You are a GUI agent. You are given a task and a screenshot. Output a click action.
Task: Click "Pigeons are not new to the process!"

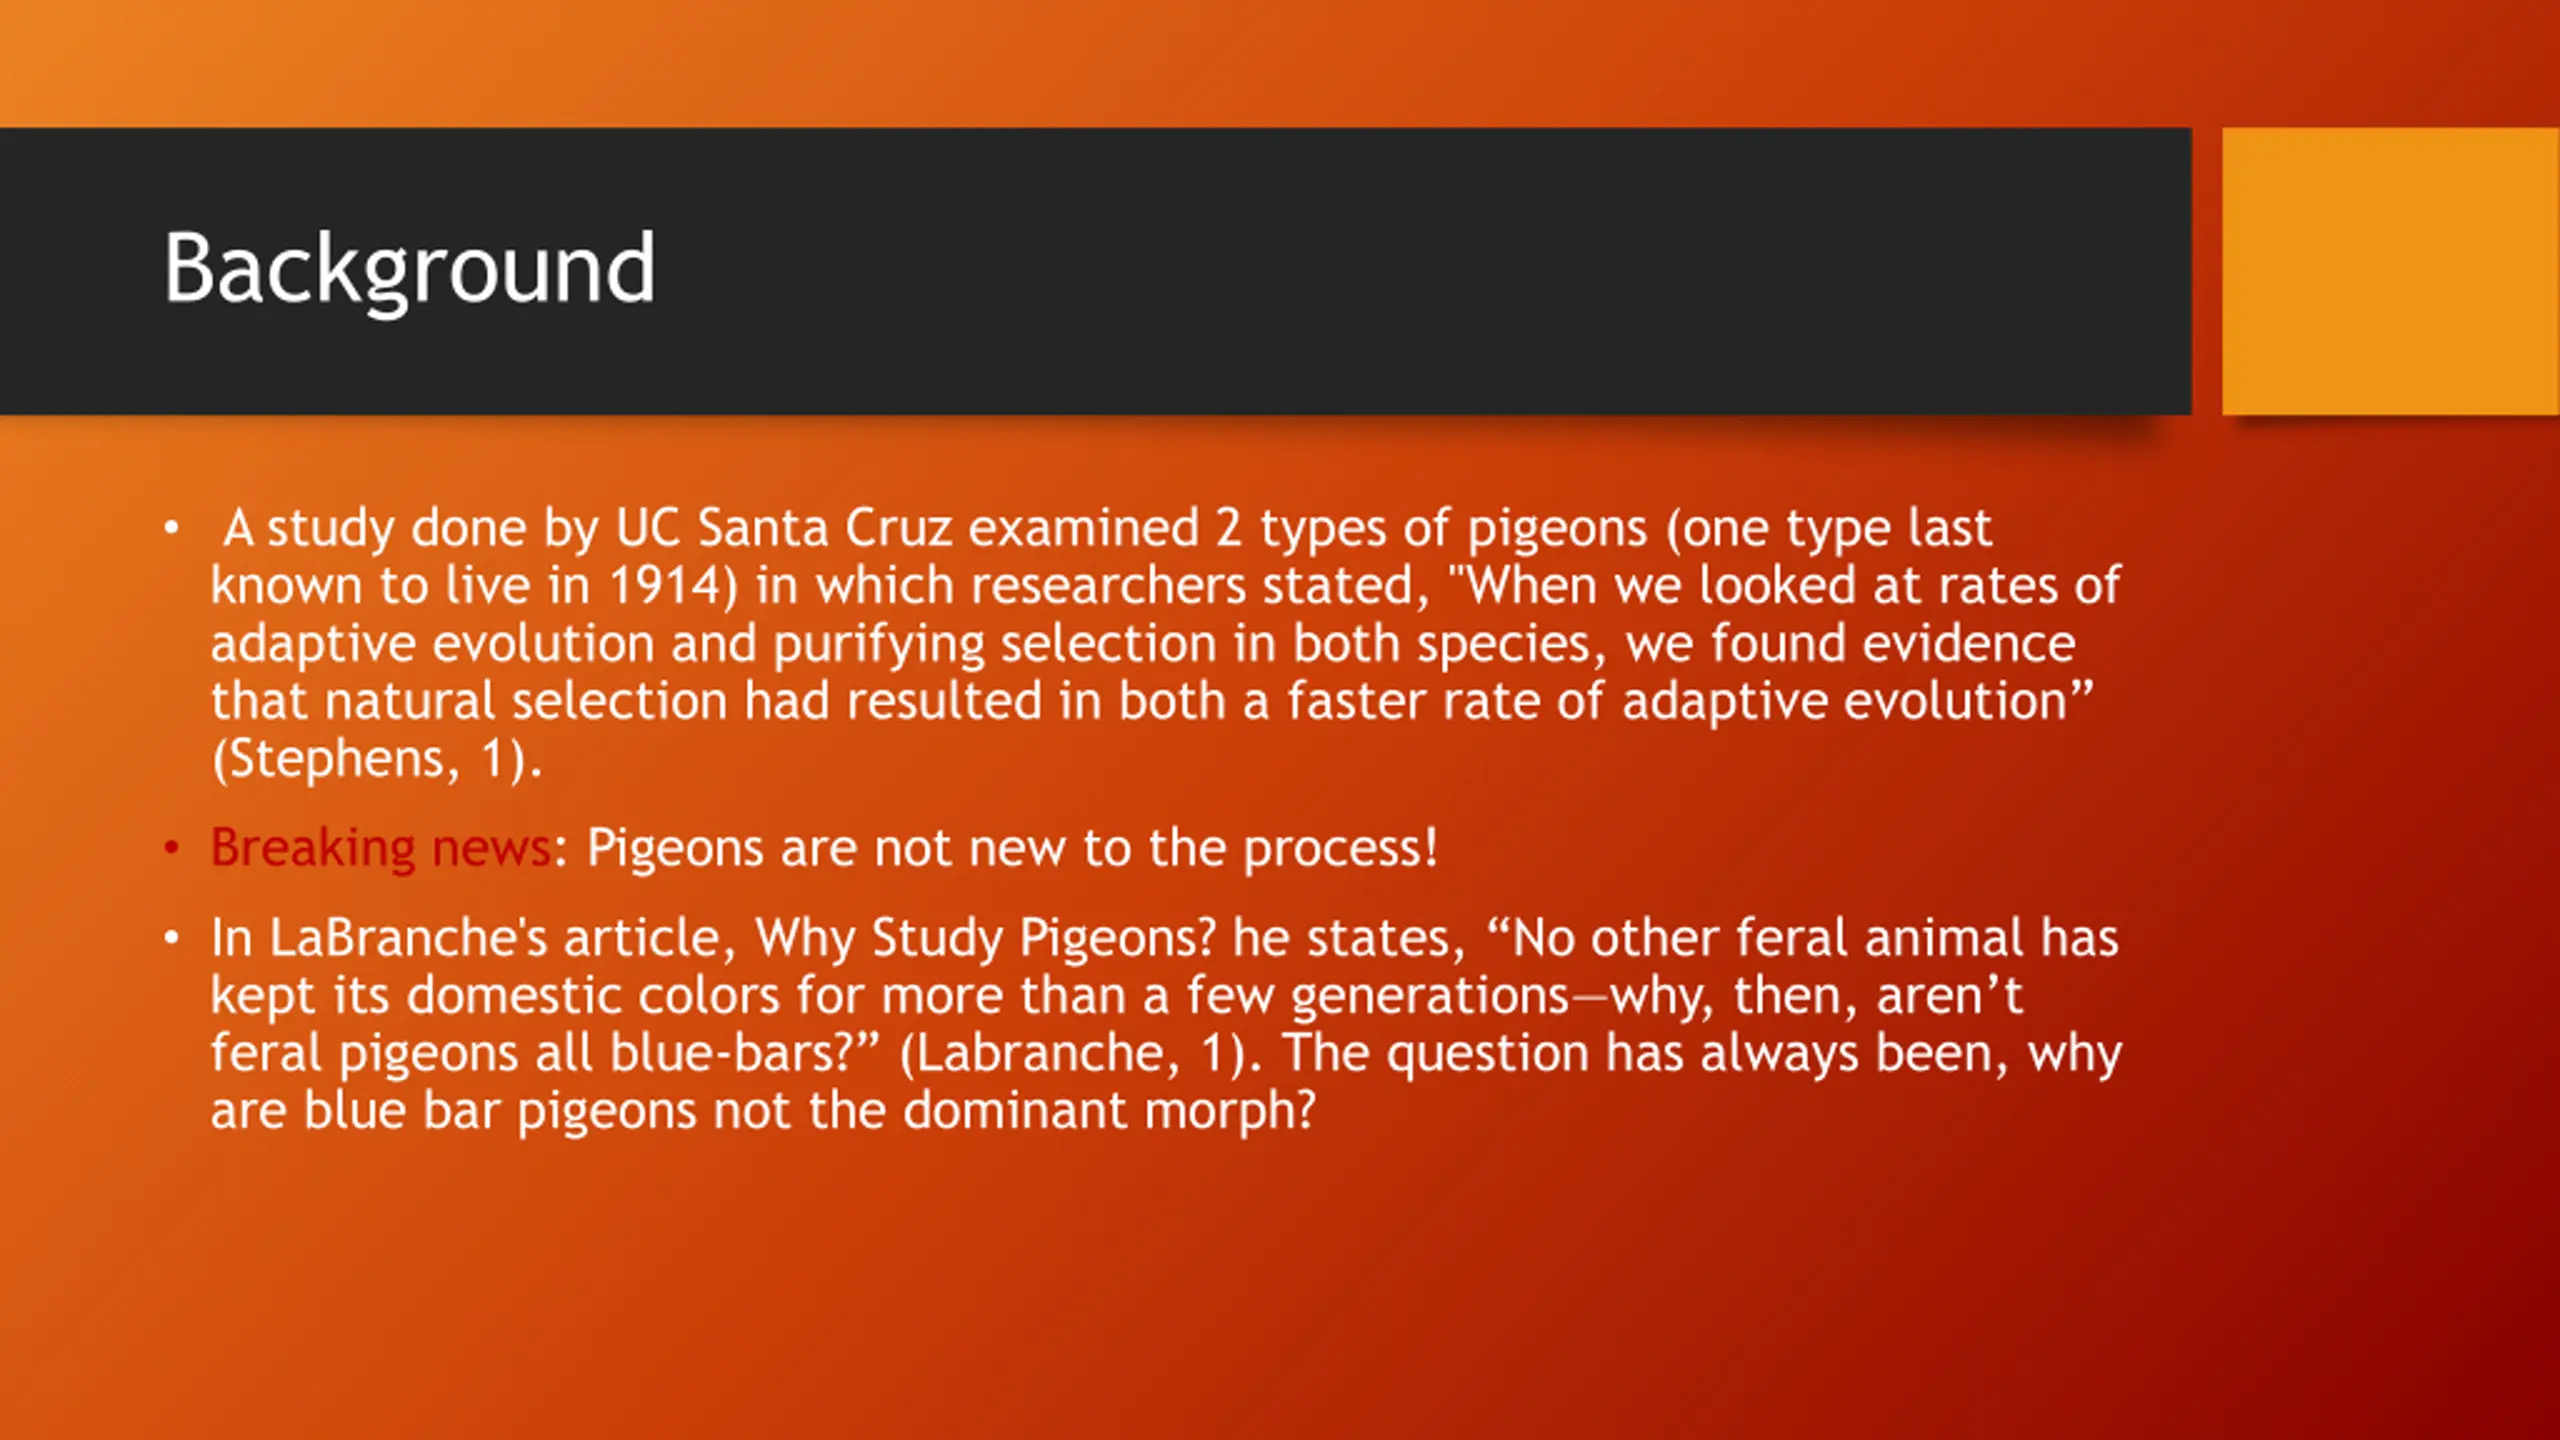[1012, 848]
